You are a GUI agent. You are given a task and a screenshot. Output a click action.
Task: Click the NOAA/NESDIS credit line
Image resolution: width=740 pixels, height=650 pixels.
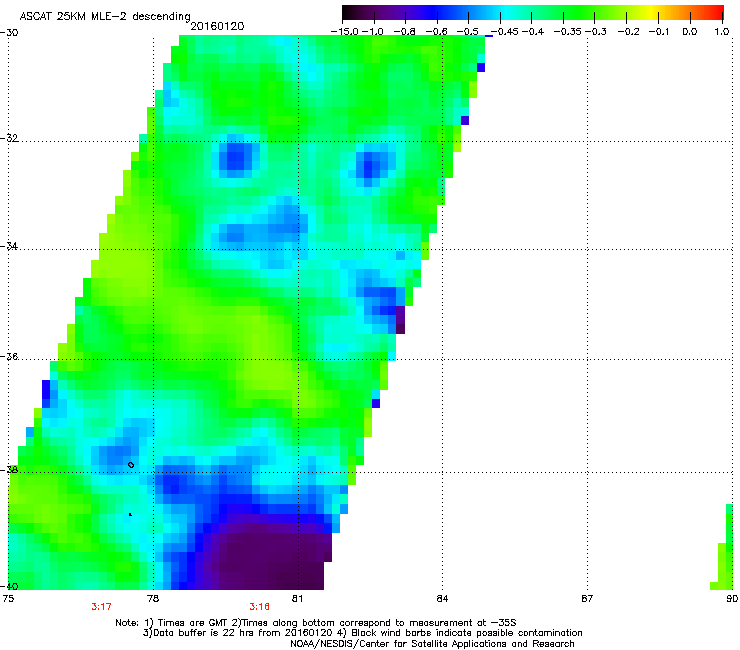[x=432, y=644]
